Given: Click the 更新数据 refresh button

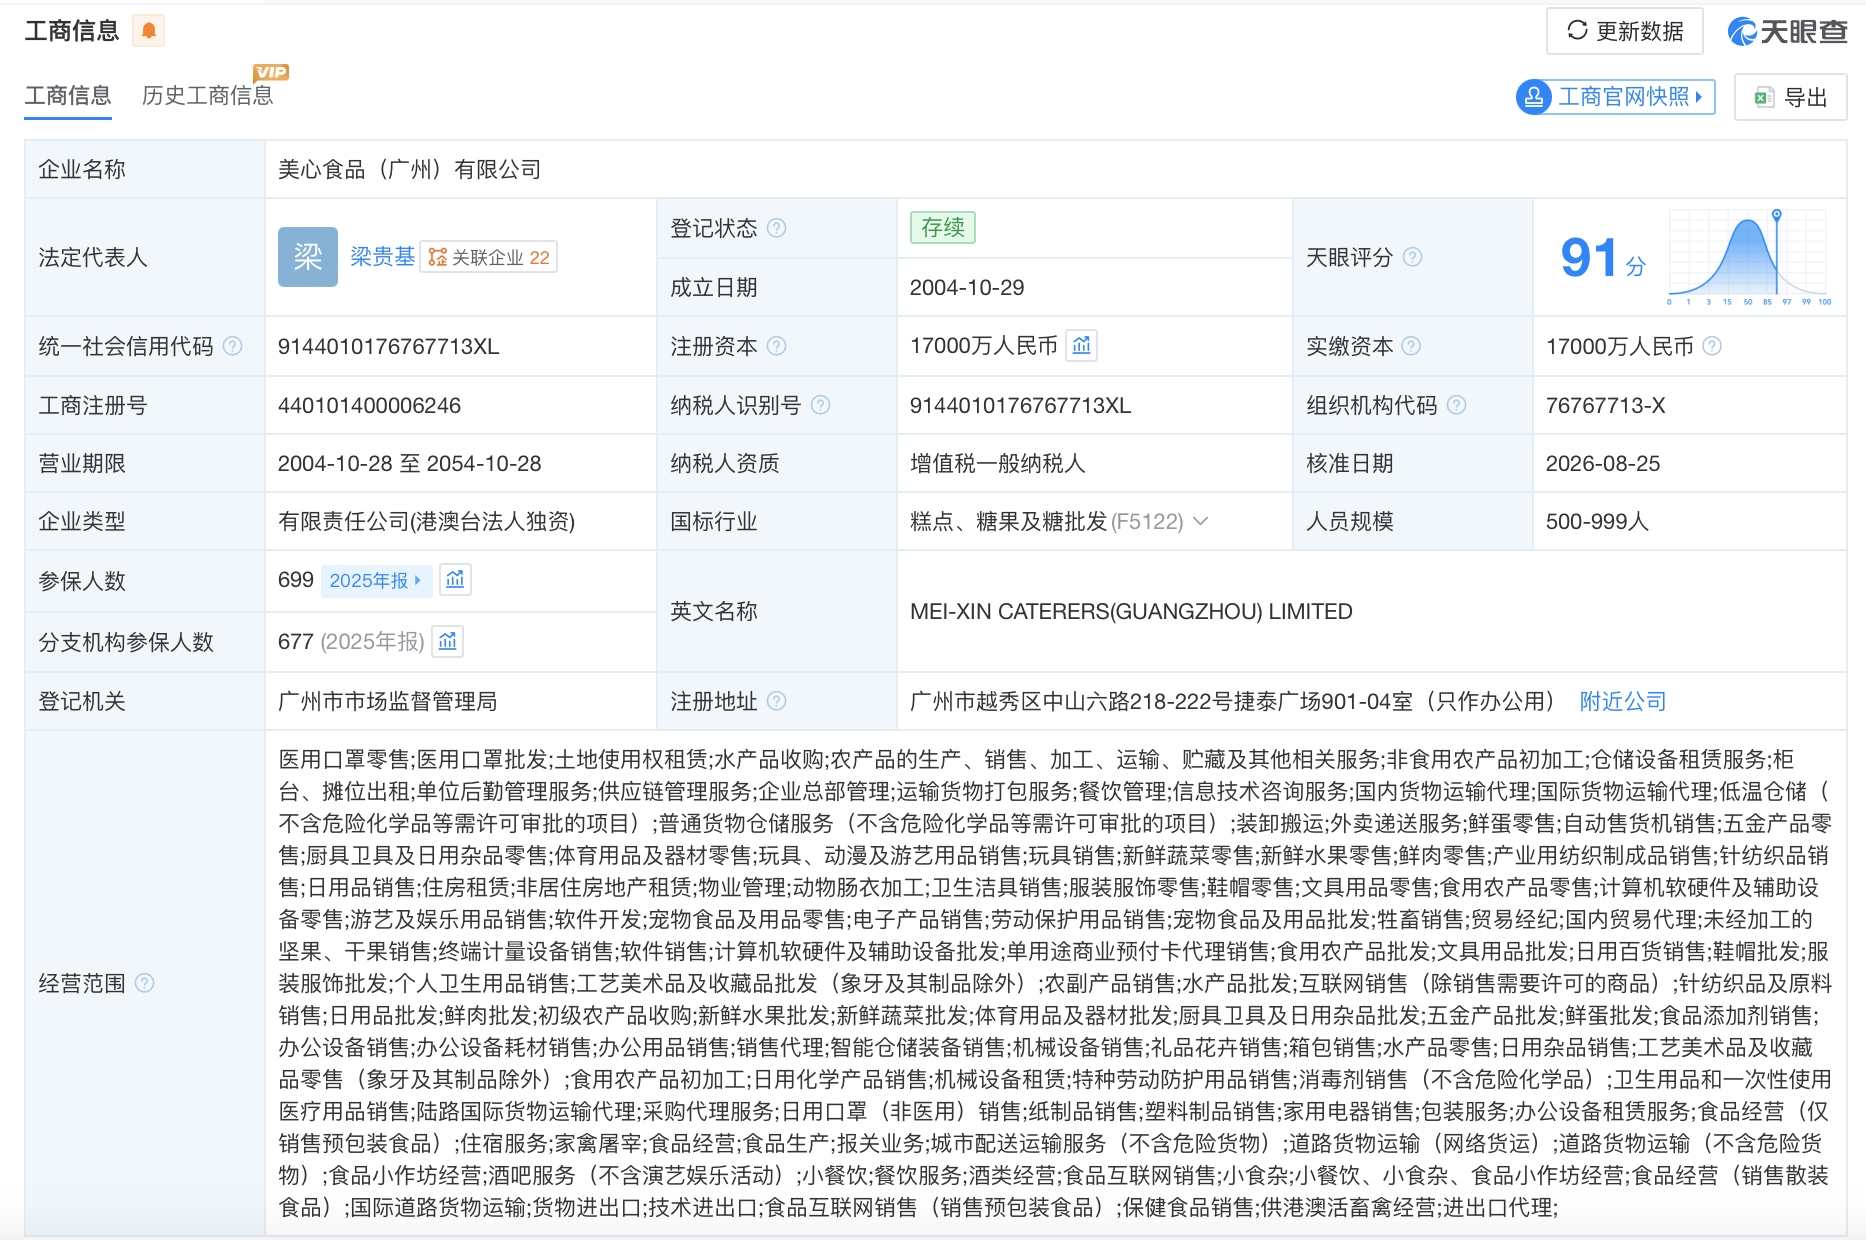Looking at the screenshot, I should pyautogui.click(x=1625, y=31).
